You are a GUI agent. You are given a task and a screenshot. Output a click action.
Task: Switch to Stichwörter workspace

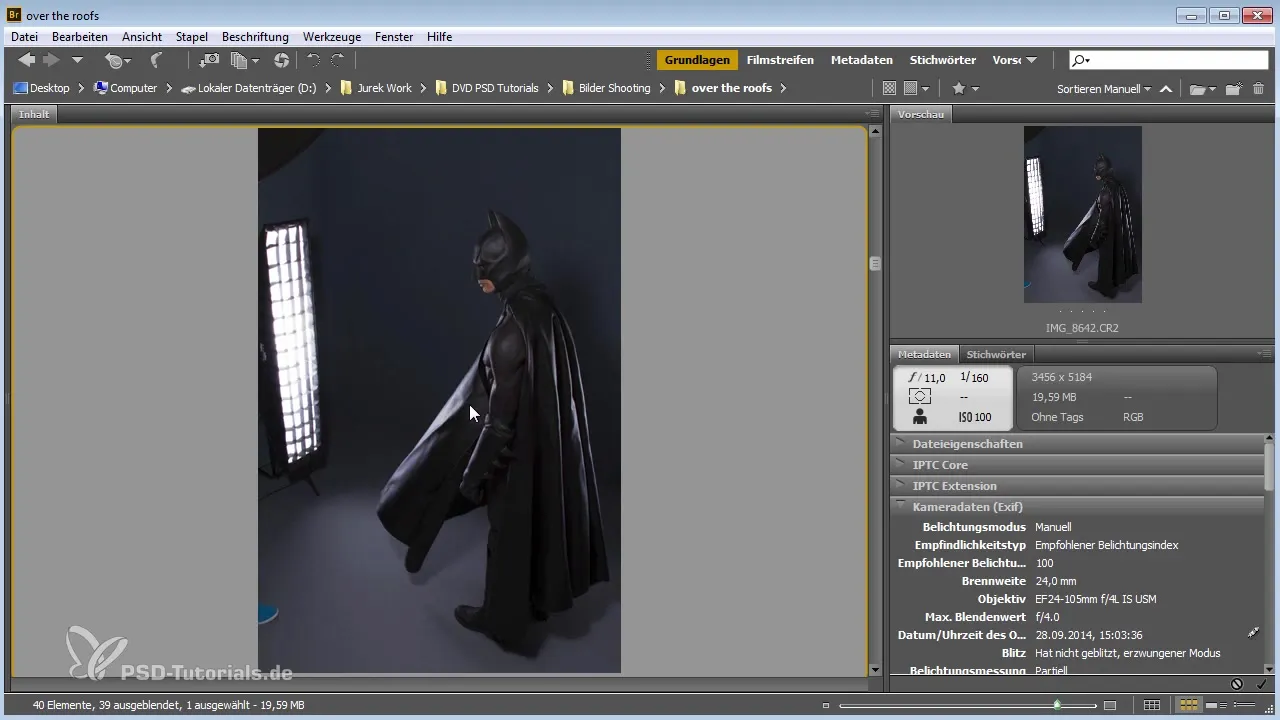tap(943, 60)
